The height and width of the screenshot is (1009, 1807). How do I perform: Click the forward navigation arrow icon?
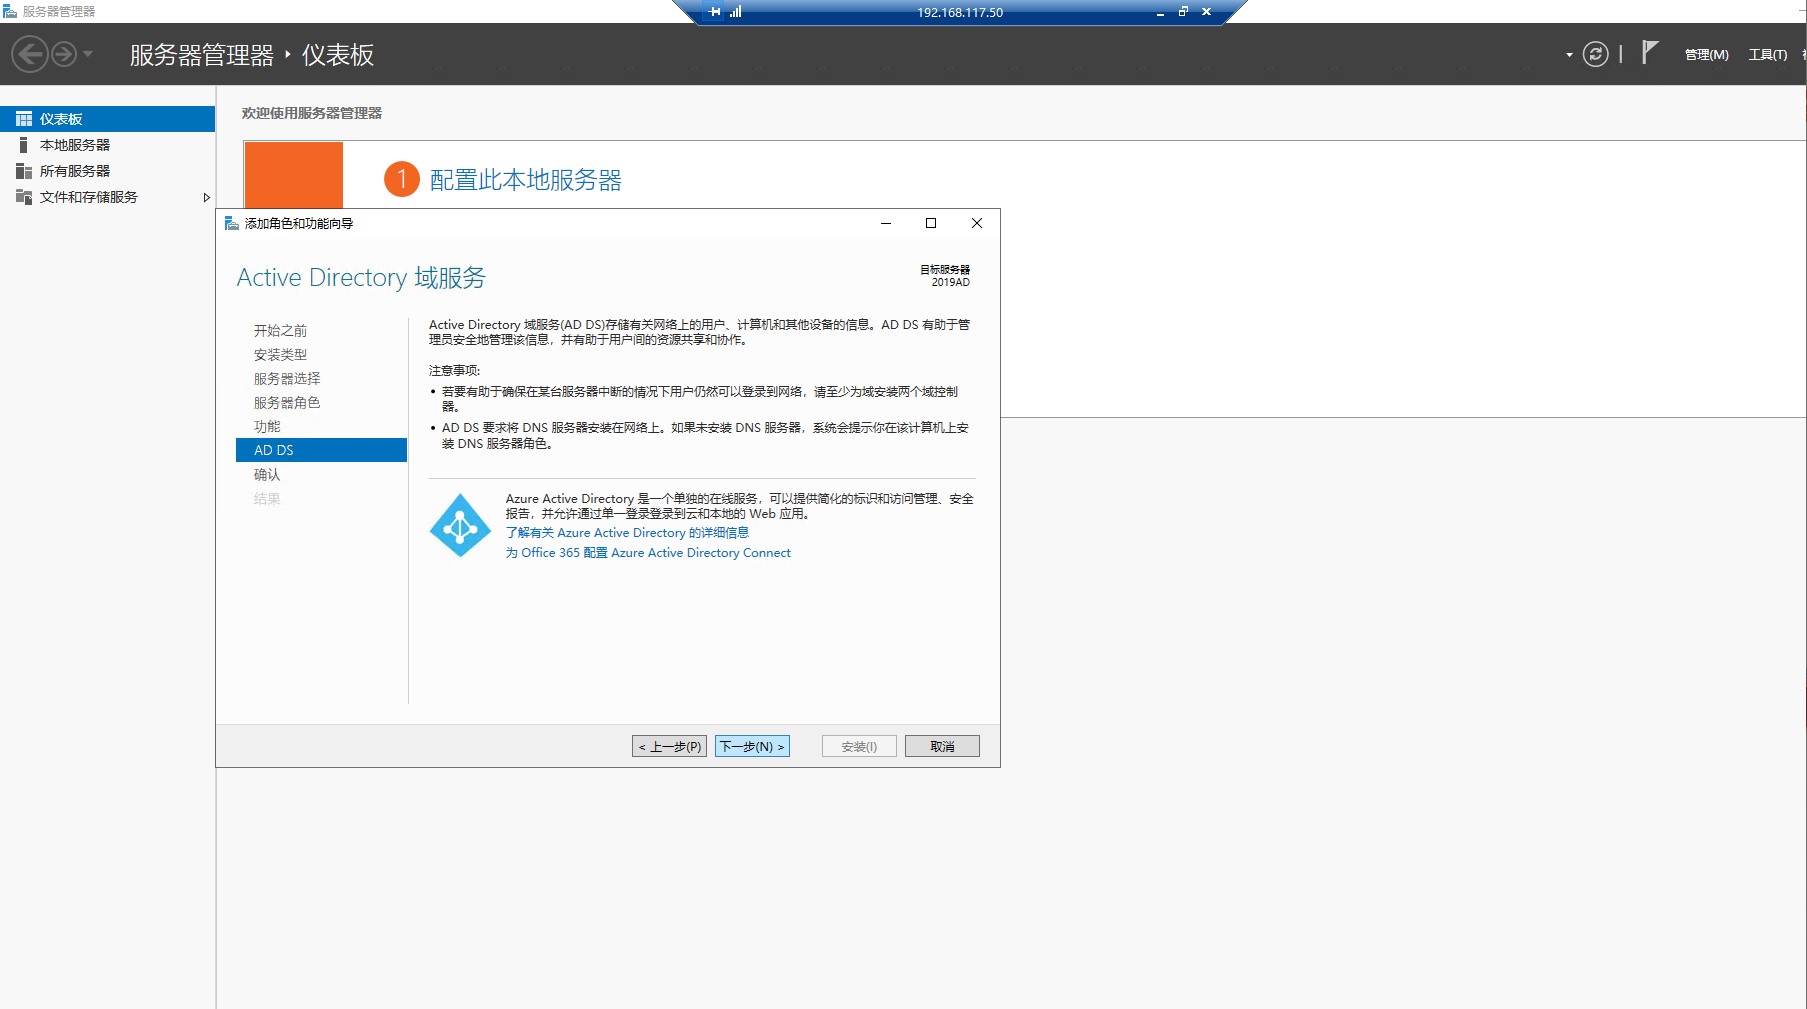point(64,54)
